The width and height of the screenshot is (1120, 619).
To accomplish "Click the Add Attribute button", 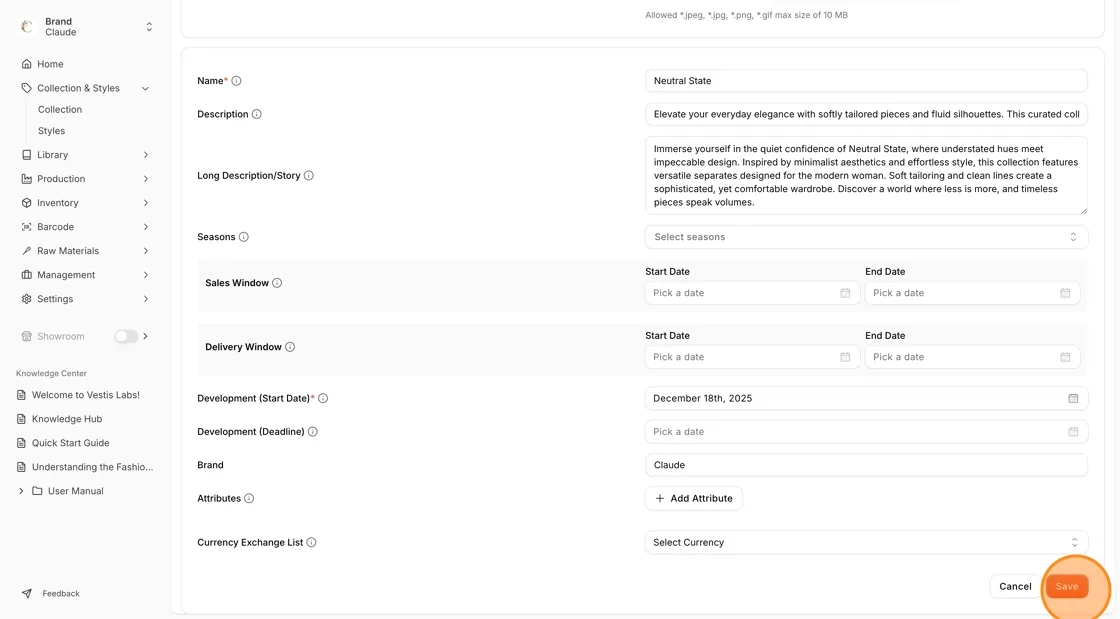I will (694, 498).
